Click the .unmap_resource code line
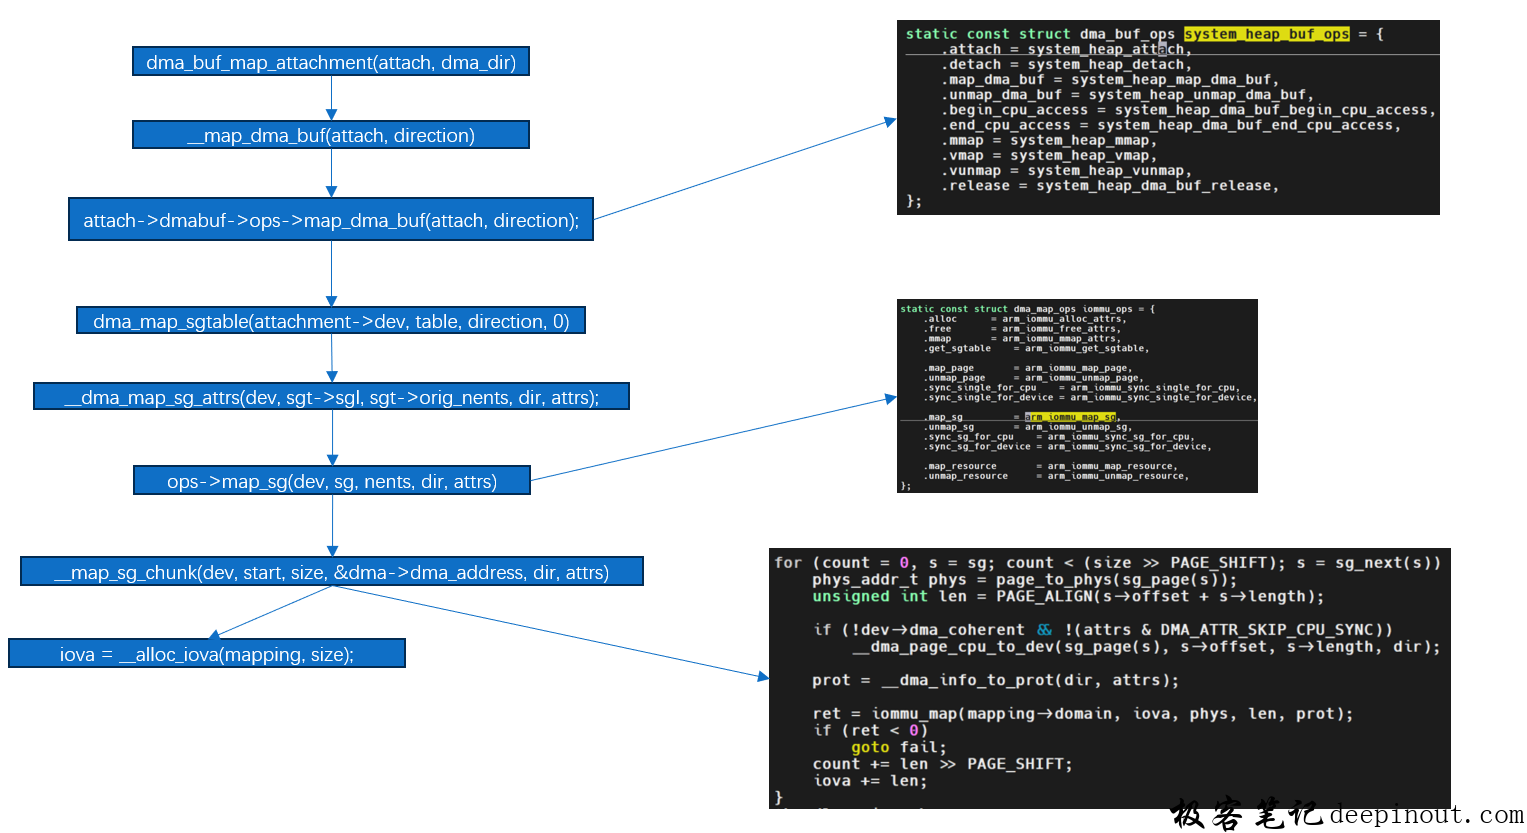Screen dimensions: 1527x833 click(x=1056, y=476)
